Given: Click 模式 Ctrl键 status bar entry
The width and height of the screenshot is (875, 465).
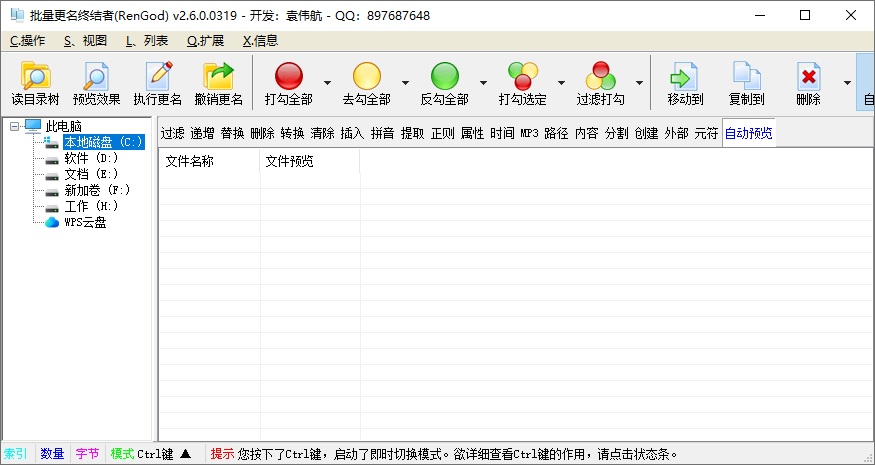Looking at the screenshot, I should 151,454.
